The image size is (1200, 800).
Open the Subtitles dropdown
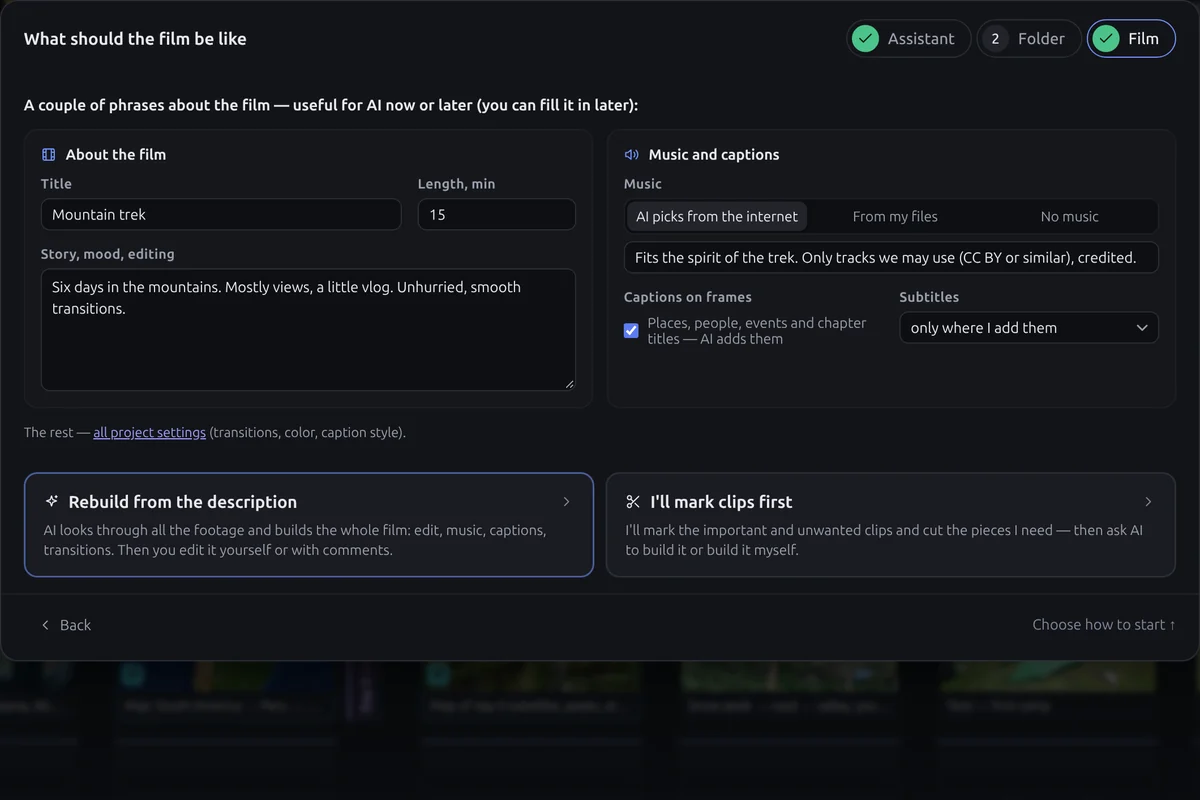[x=1029, y=328]
